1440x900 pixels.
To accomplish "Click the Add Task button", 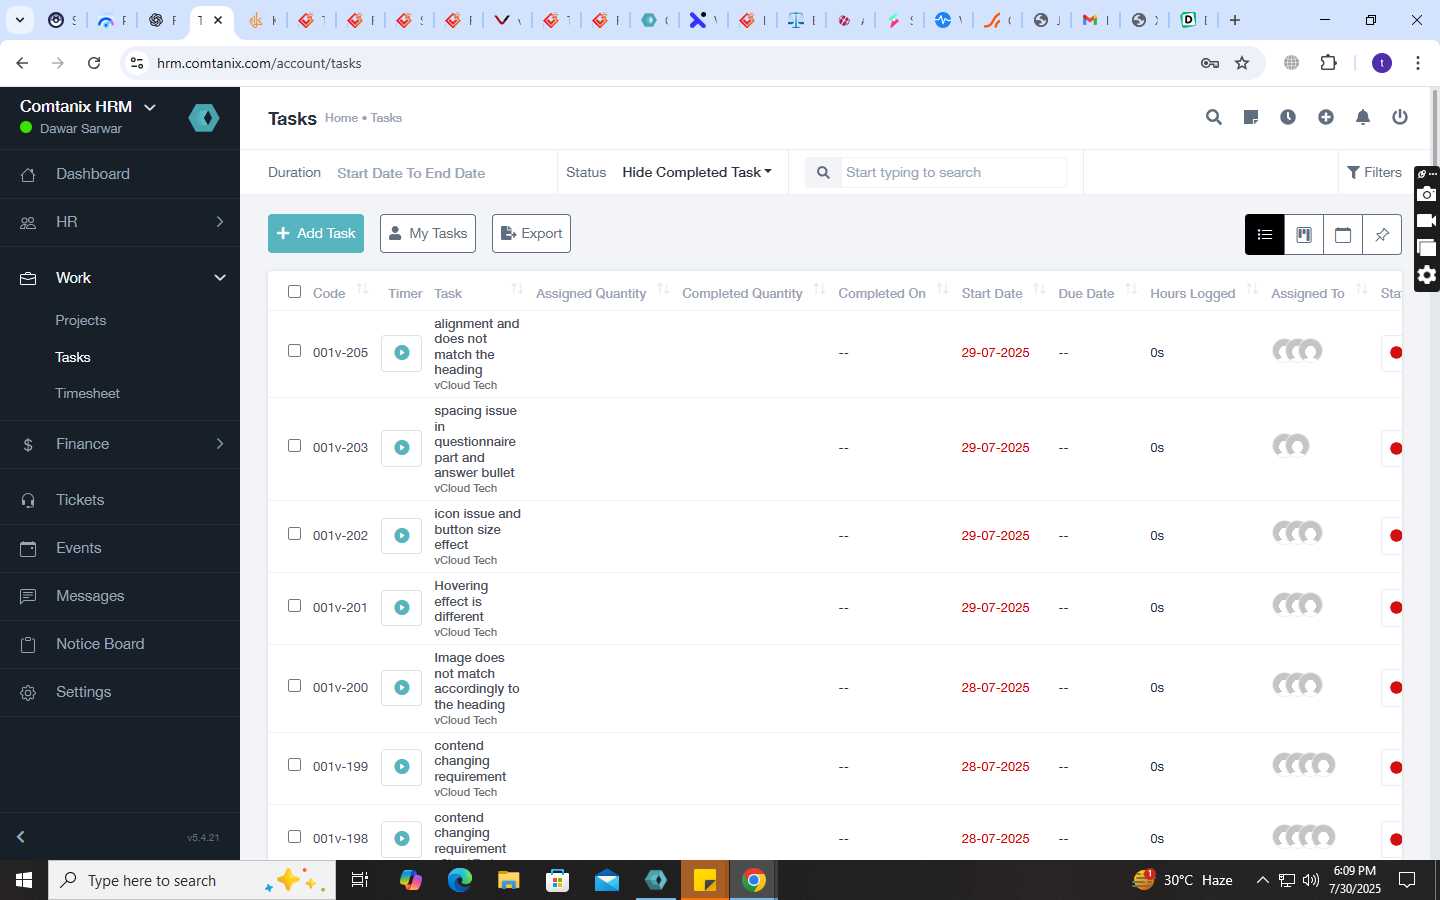I will [x=316, y=234].
